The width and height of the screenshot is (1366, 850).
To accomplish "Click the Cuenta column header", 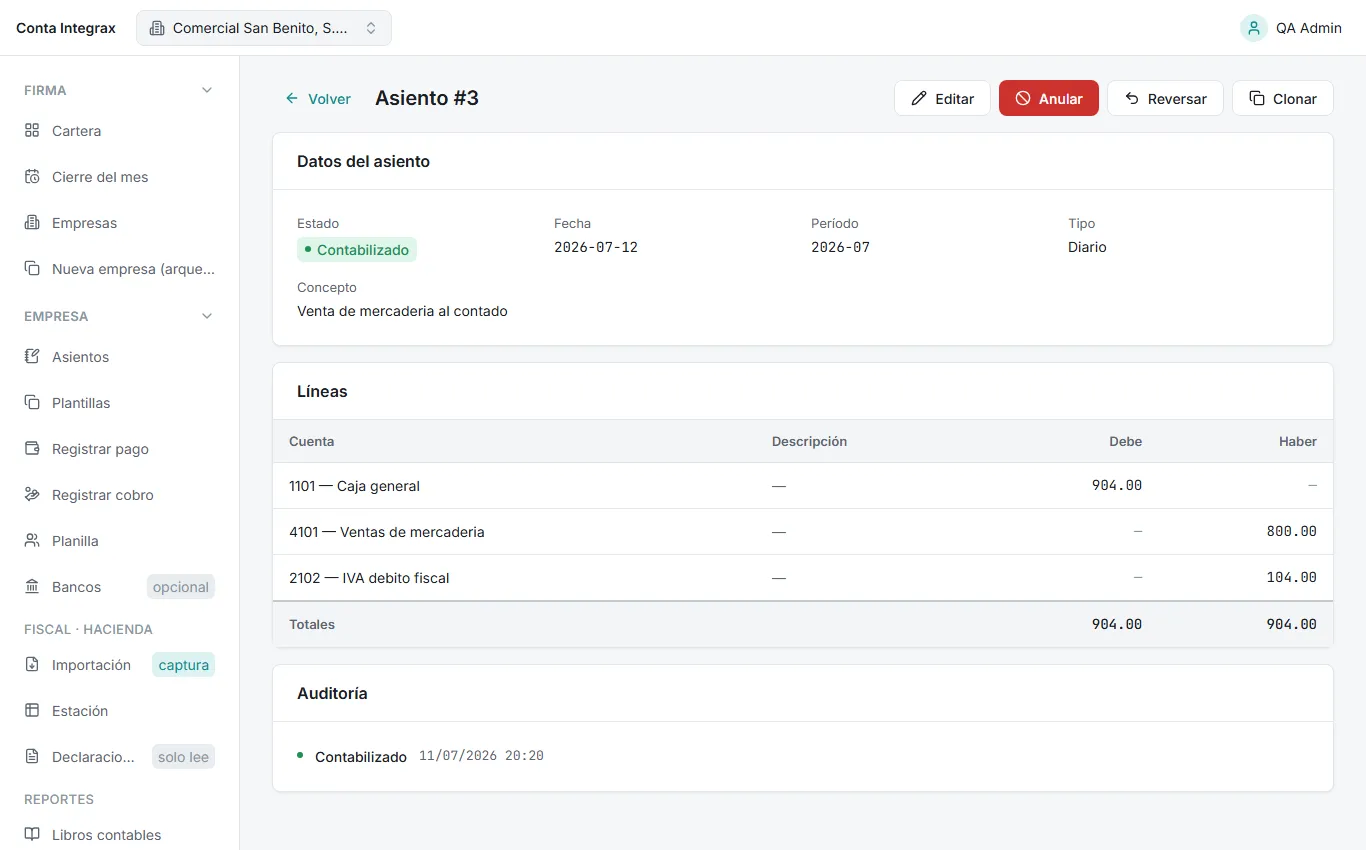I will [312, 441].
